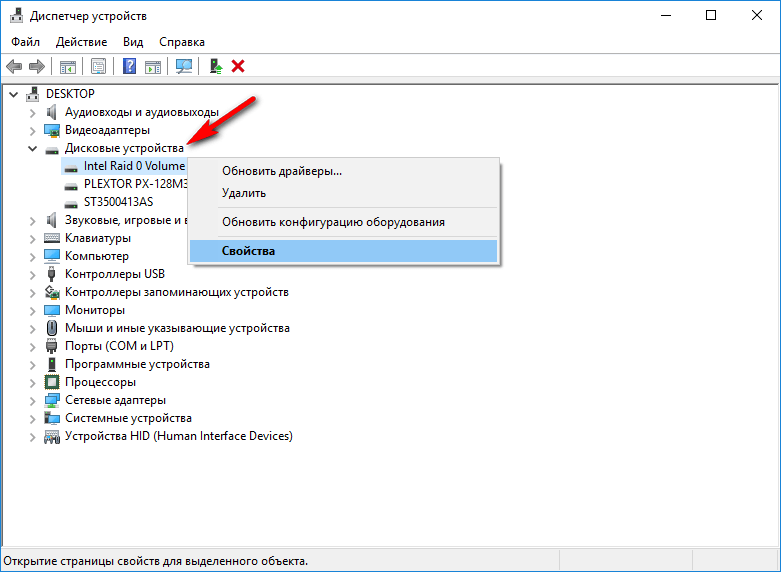
Task: Click the Аудиовходы и аудиовыходы speaker icon
Action: pos(51,112)
